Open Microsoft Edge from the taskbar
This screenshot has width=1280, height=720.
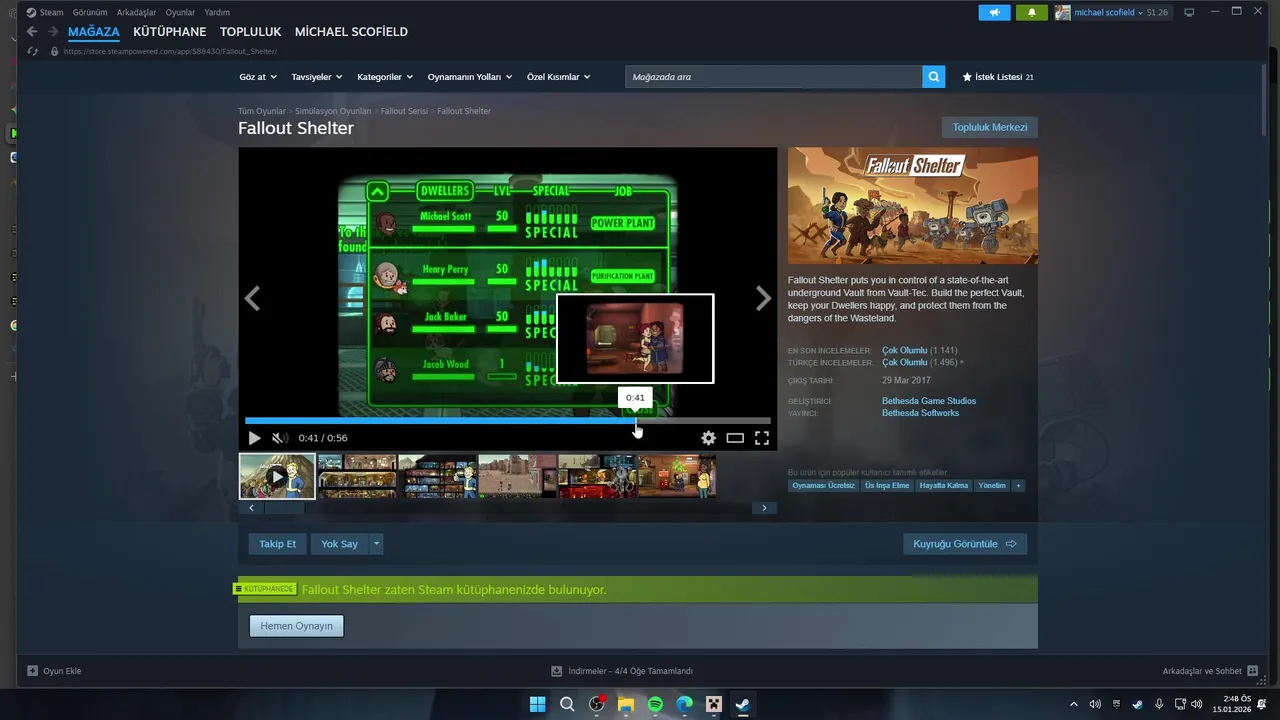tap(684, 704)
